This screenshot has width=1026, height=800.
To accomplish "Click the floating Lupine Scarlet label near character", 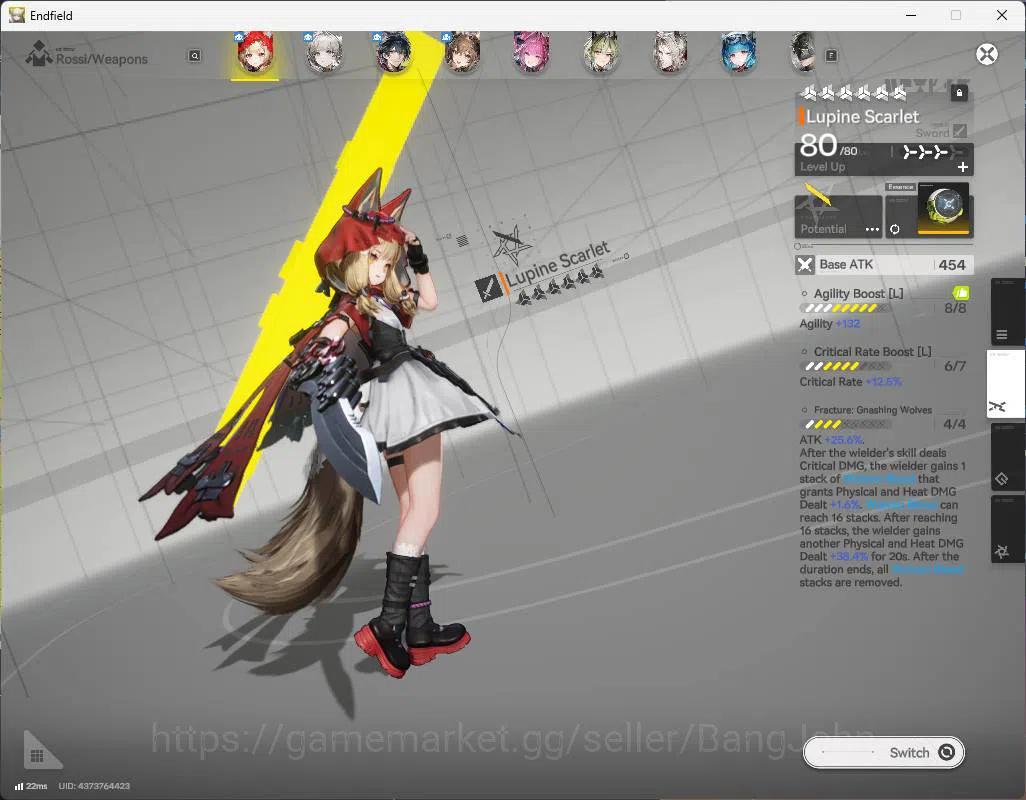I will tap(557, 264).
